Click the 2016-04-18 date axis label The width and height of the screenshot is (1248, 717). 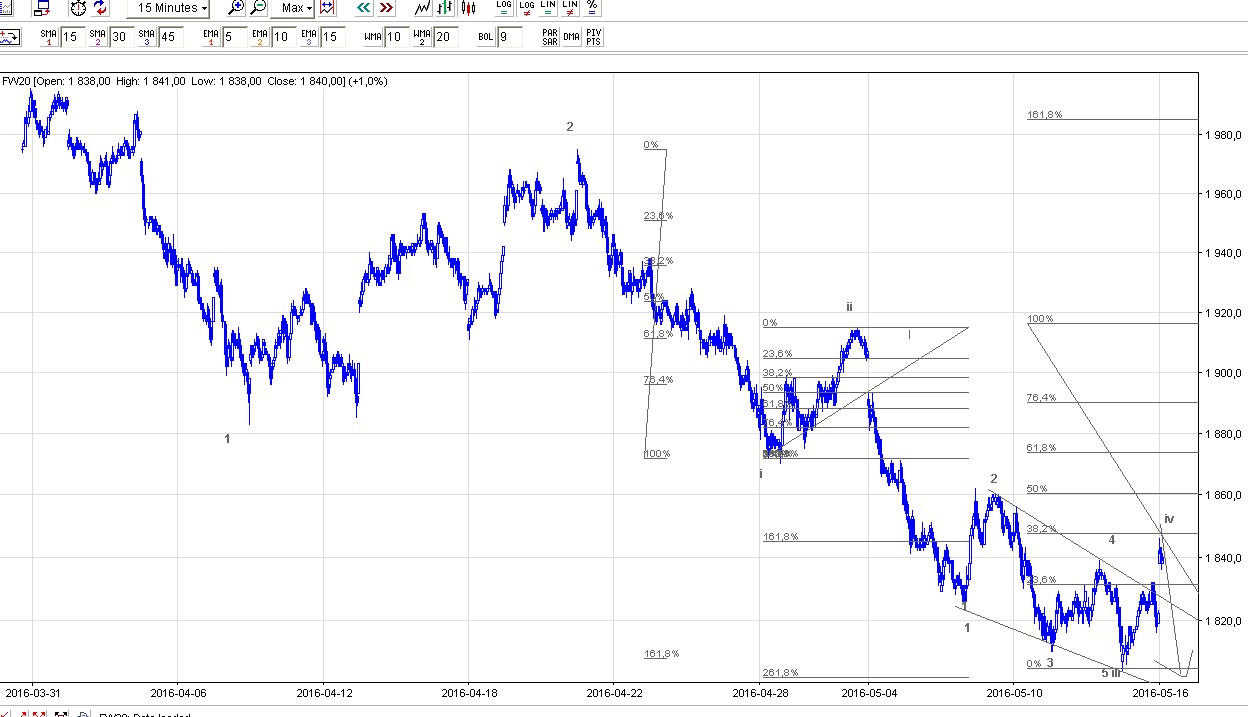pyautogui.click(x=468, y=691)
